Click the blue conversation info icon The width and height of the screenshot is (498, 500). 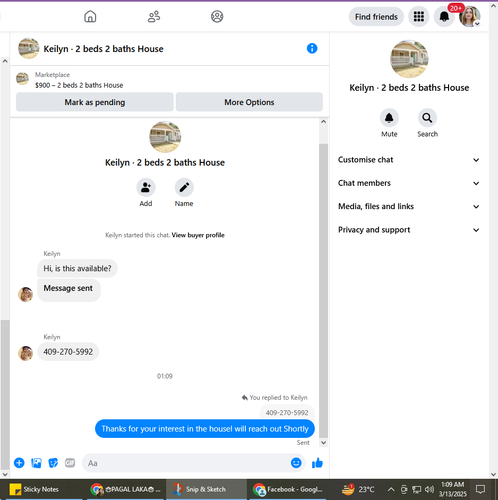click(x=312, y=49)
